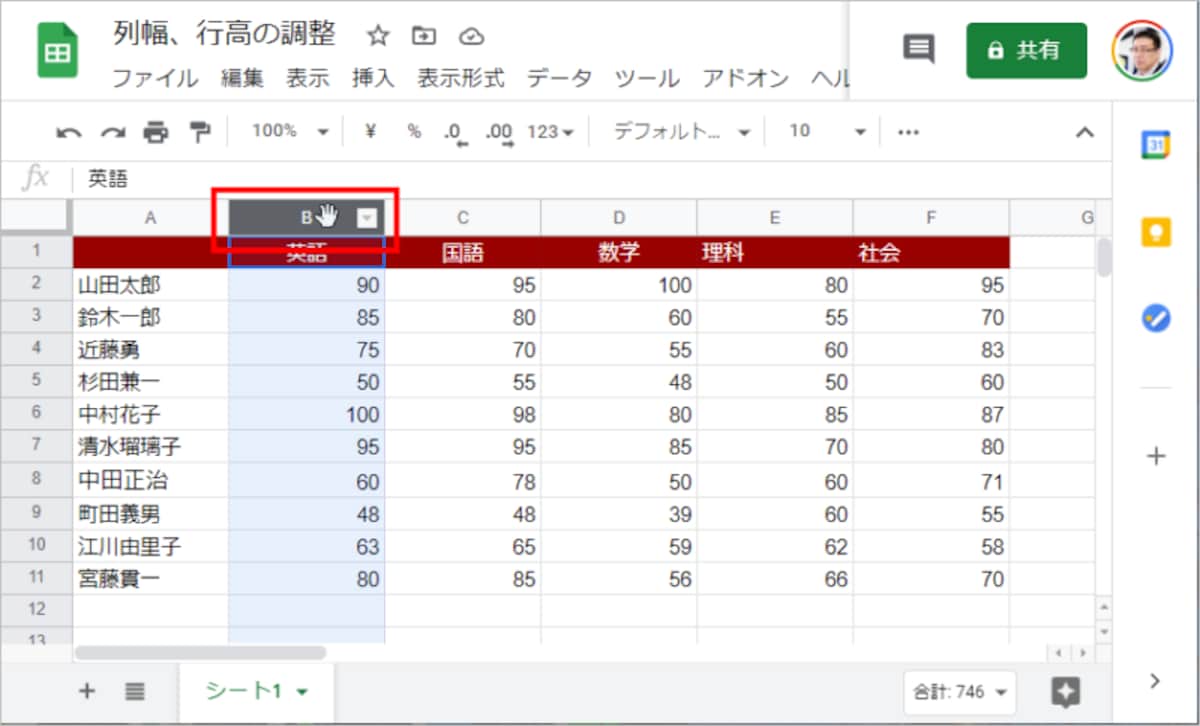Select the cell 宮藤貫一
This screenshot has width=1200, height=726.
(150, 578)
